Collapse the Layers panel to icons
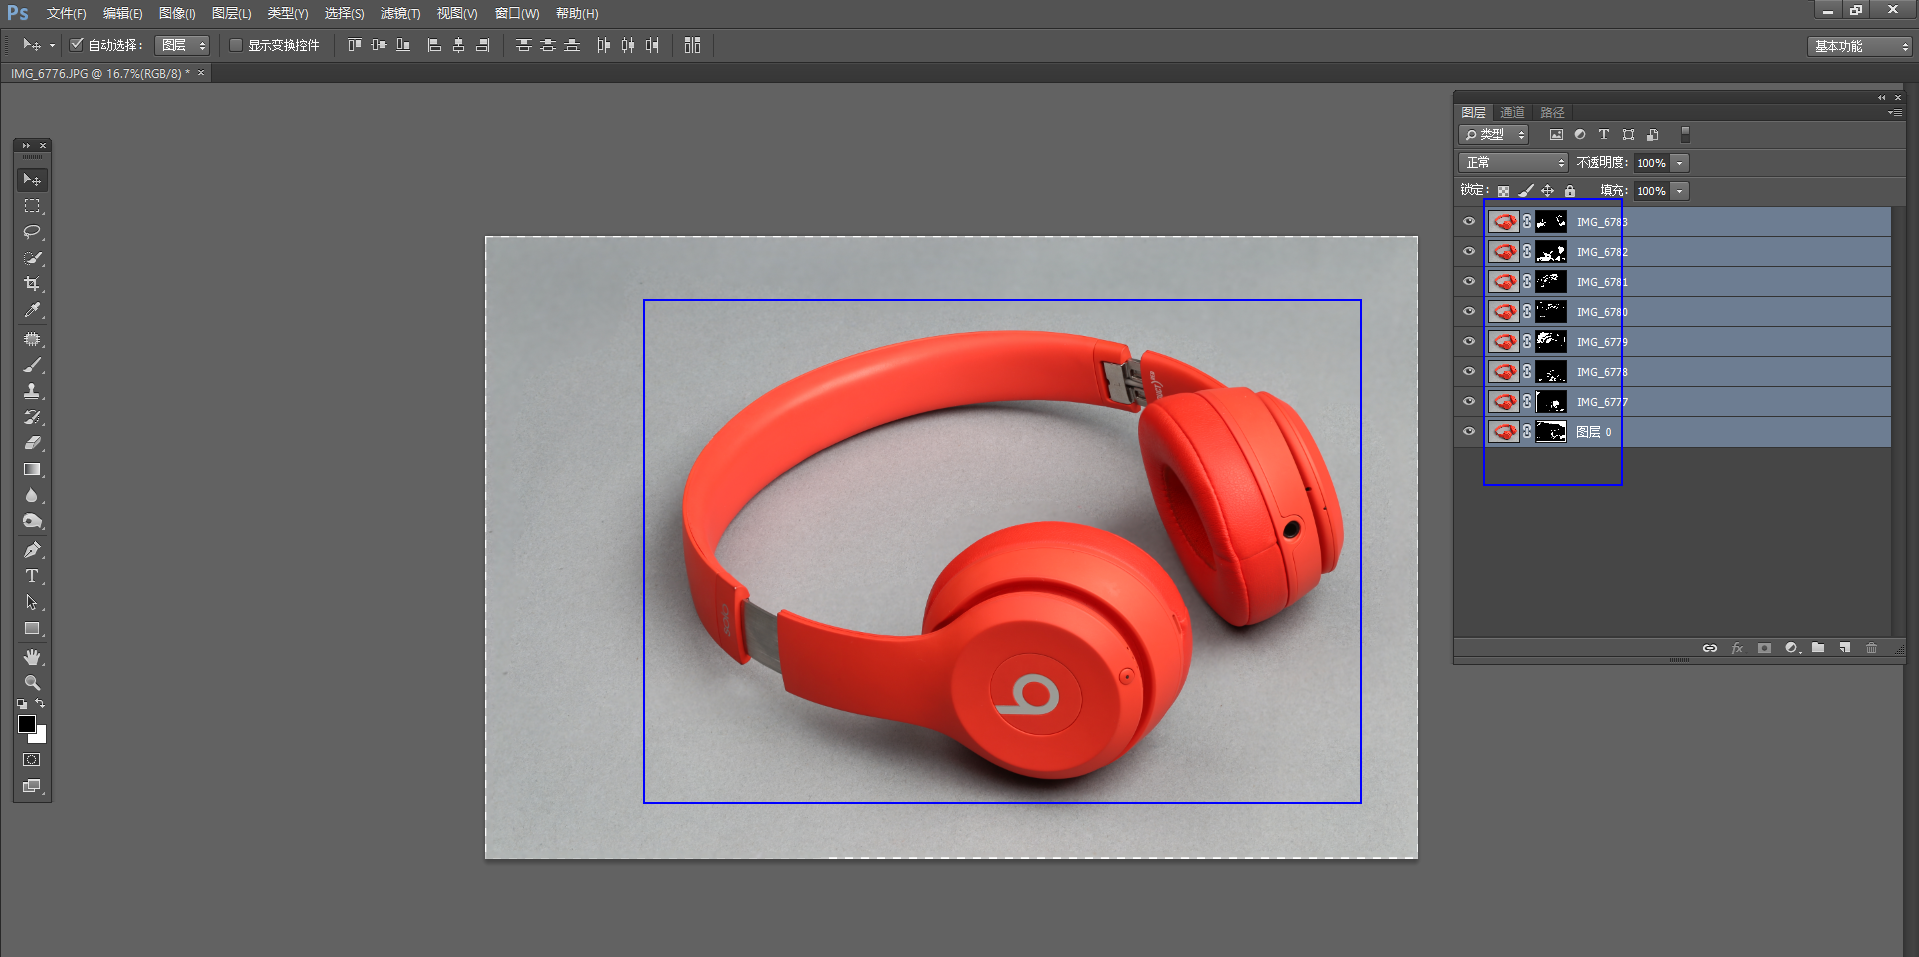Screen dimensions: 1919x957 tap(1881, 98)
